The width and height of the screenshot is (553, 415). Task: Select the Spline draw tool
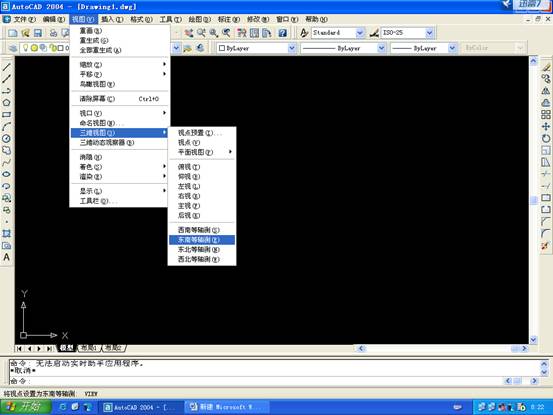coord(6,162)
